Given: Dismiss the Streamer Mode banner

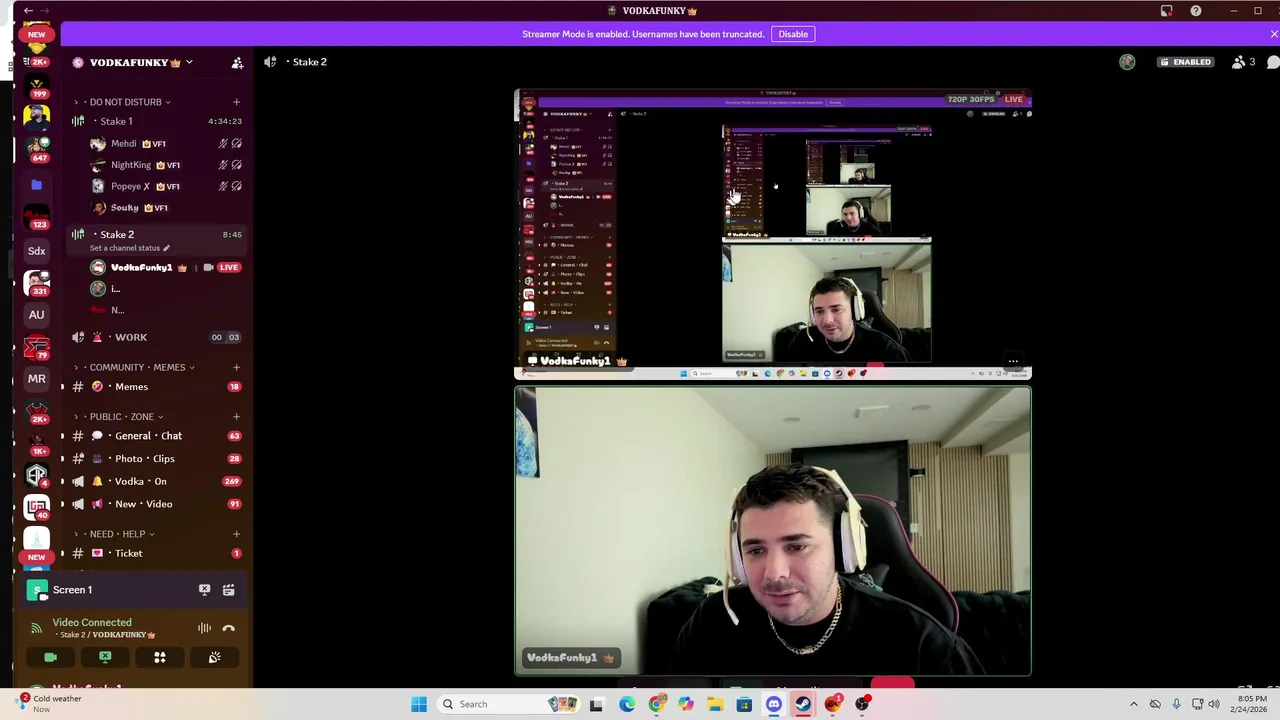Looking at the screenshot, I should pos(1273,34).
